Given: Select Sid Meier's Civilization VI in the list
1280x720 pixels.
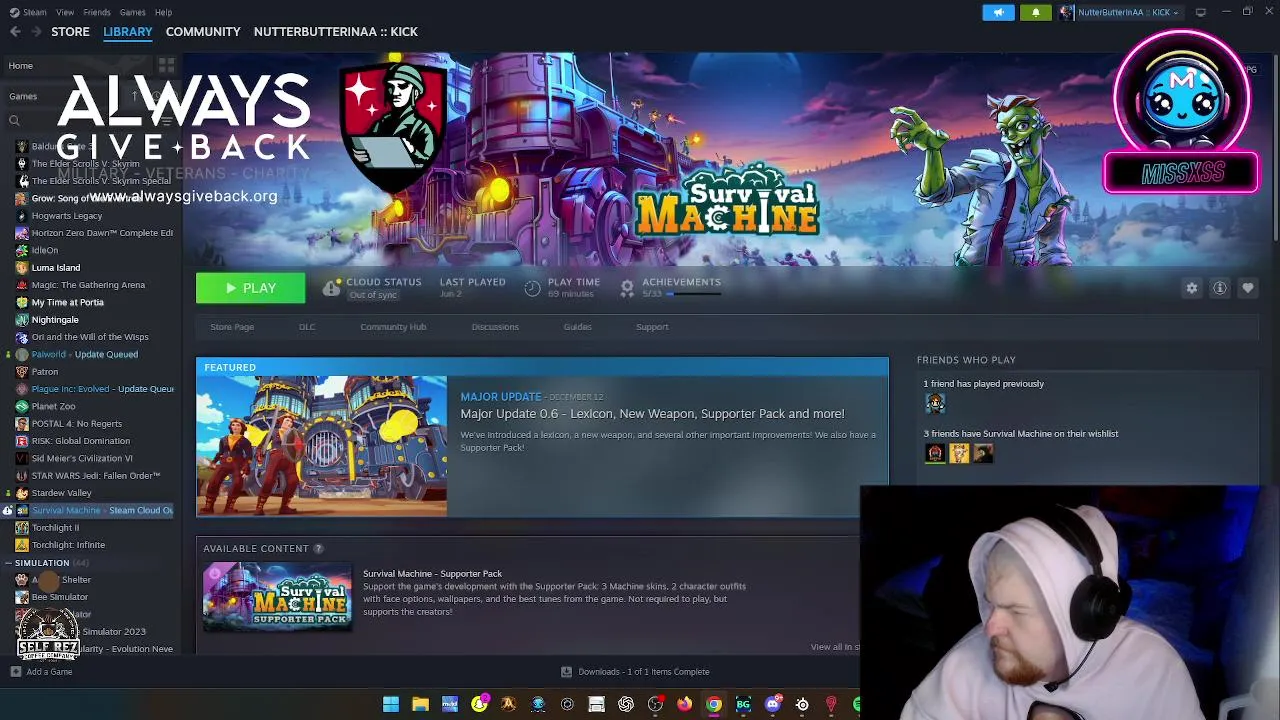Looking at the screenshot, I should coord(81,458).
